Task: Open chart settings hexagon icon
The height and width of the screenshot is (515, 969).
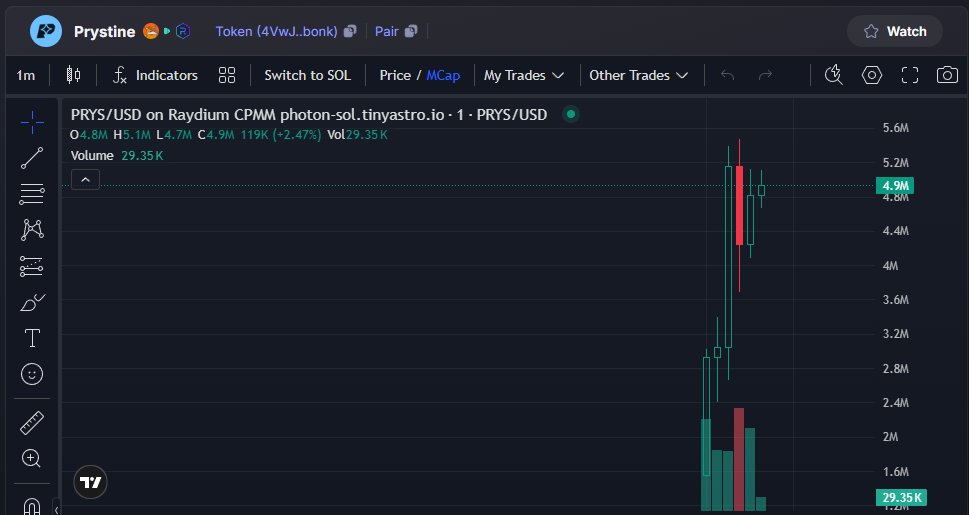Action: point(871,75)
